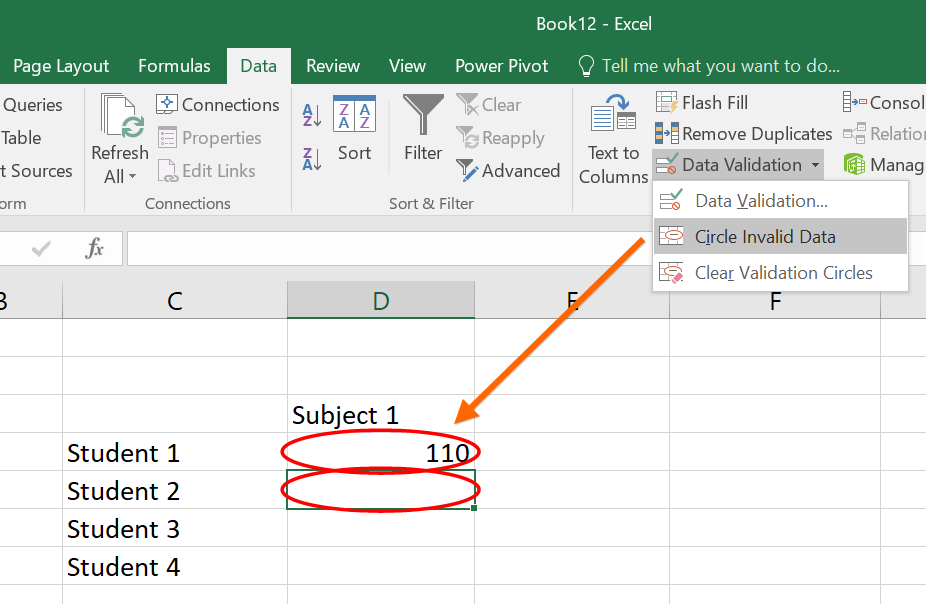
Task: Click the insert function fx button
Action: click(x=95, y=249)
